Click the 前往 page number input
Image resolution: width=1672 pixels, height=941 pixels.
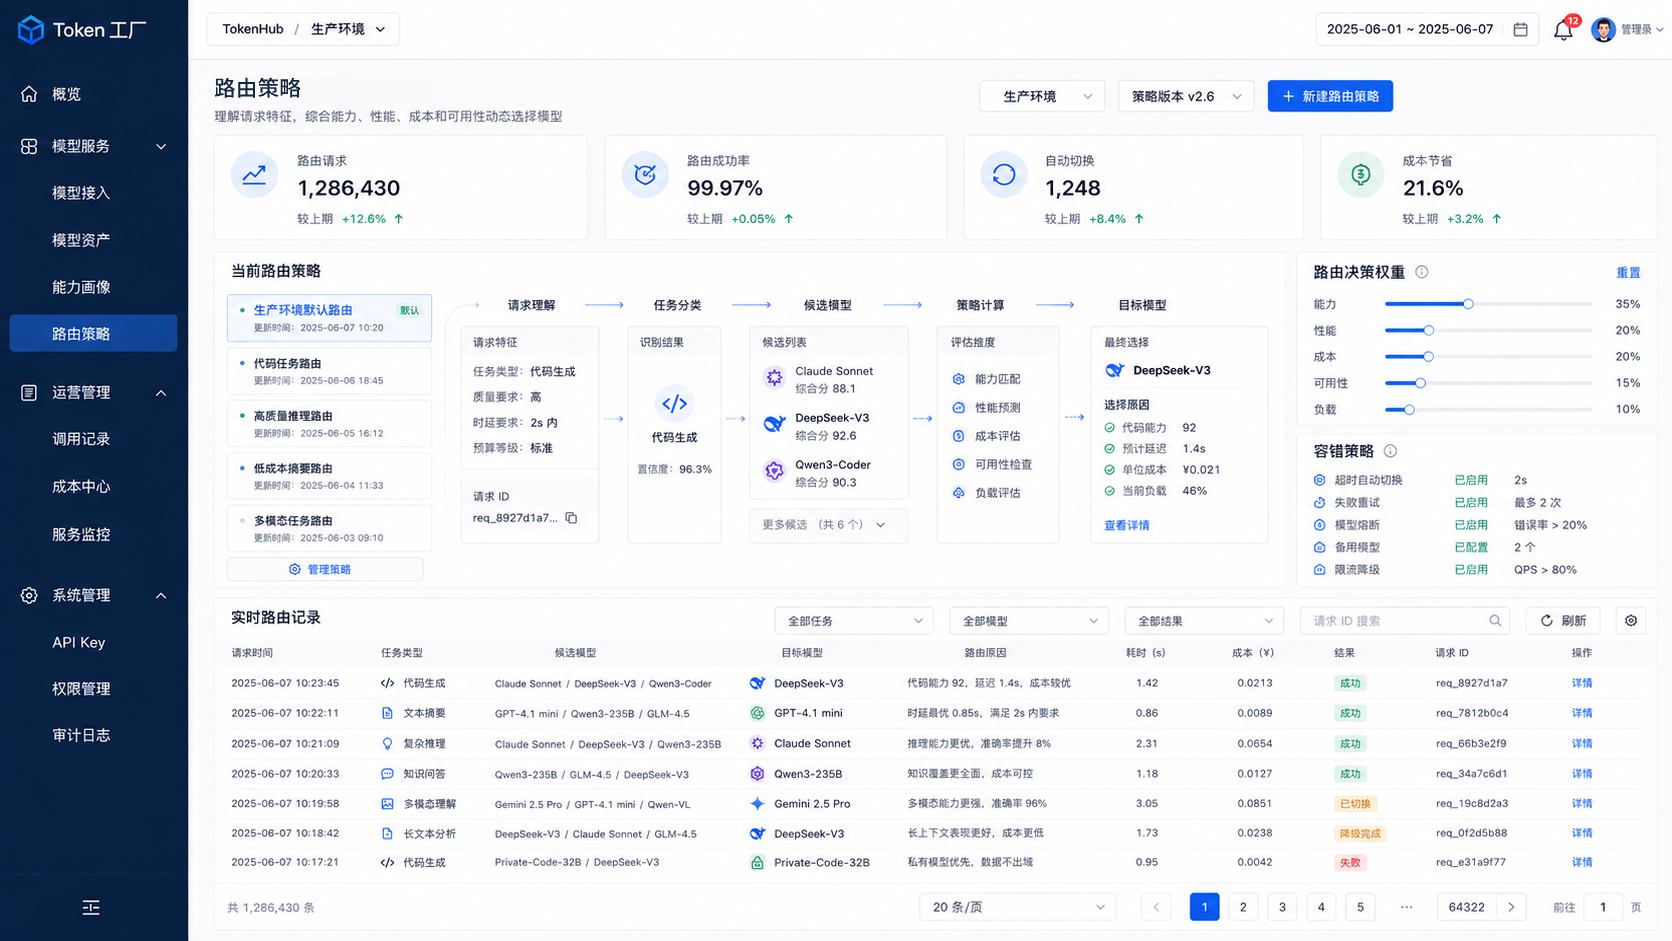click(1603, 907)
